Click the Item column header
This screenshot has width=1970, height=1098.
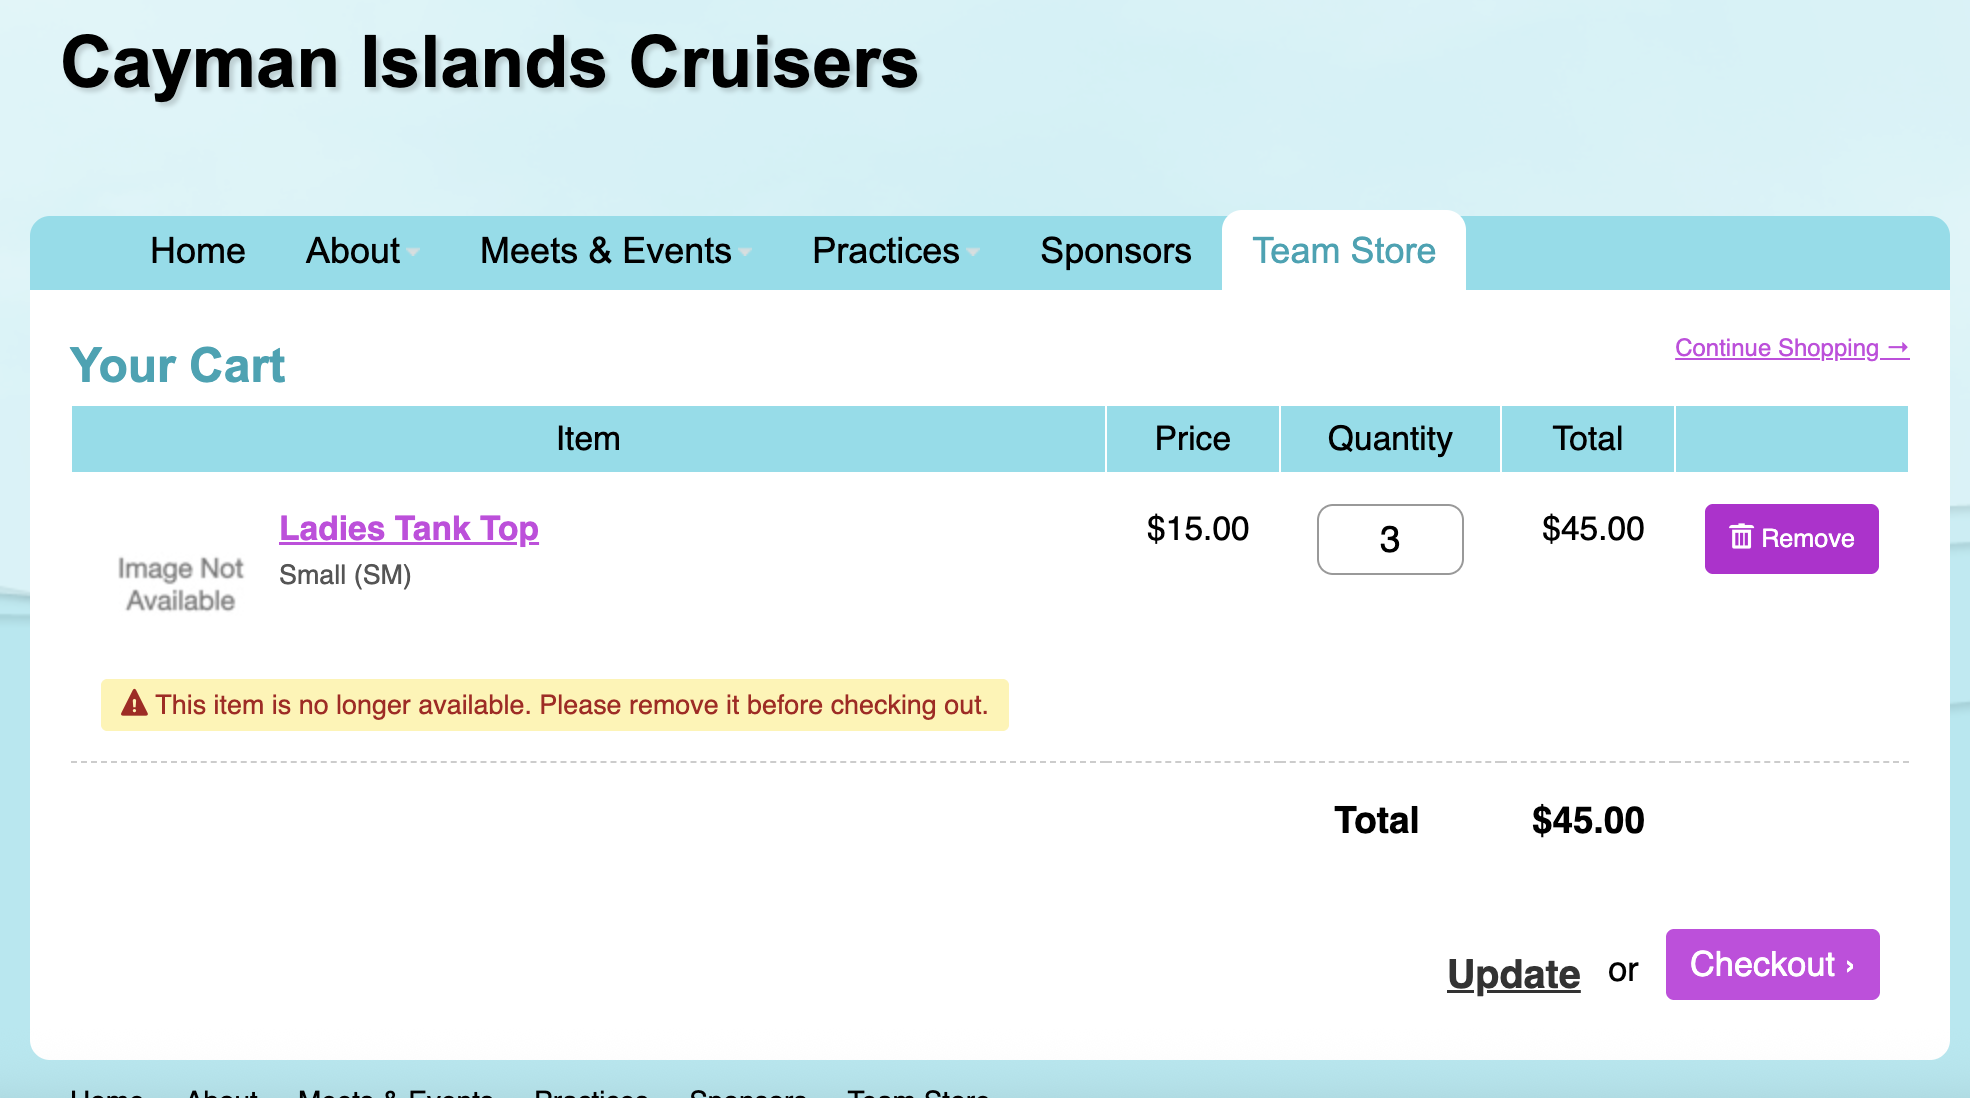pos(588,439)
